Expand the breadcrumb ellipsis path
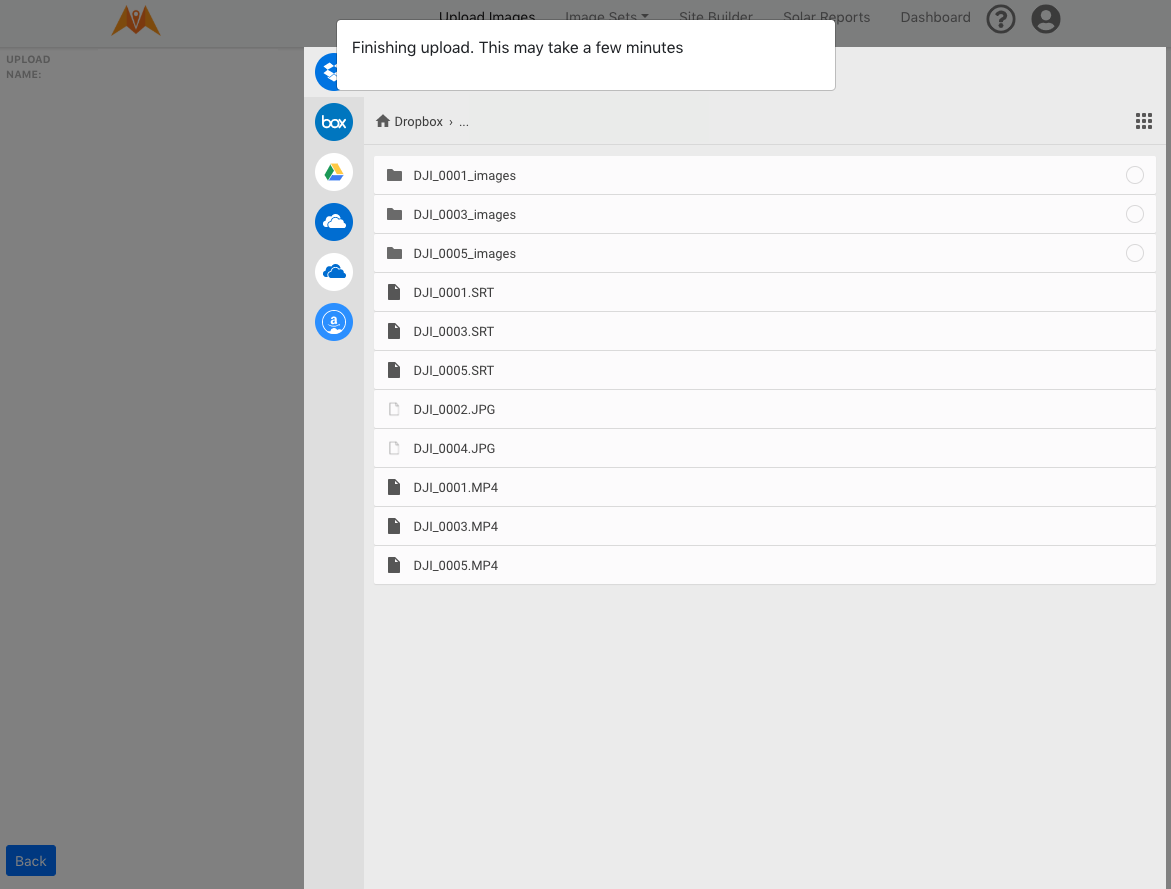This screenshot has height=889, width=1171. click(x=464, y=122)
